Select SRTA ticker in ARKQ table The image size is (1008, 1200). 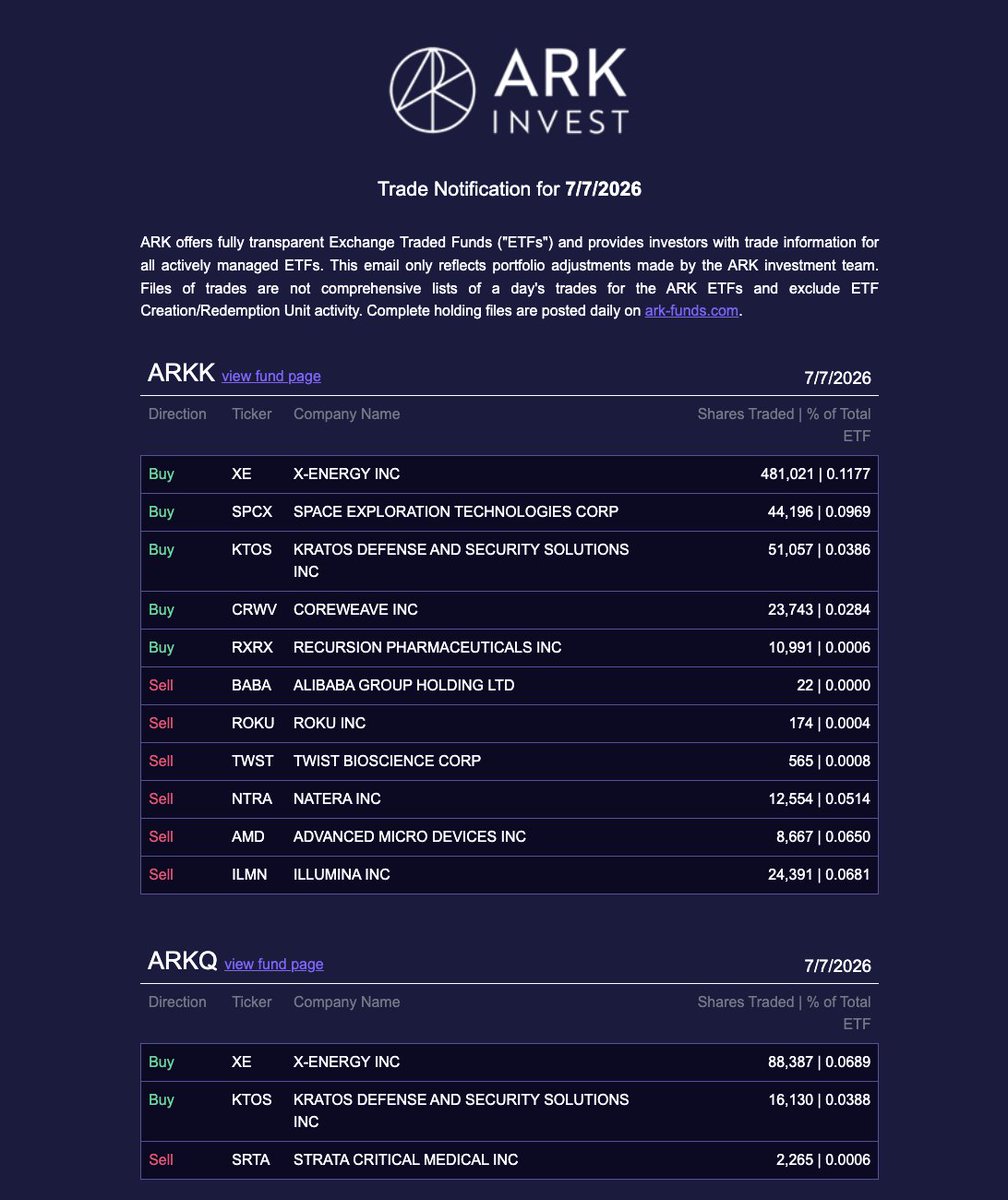click(251, 1162)
